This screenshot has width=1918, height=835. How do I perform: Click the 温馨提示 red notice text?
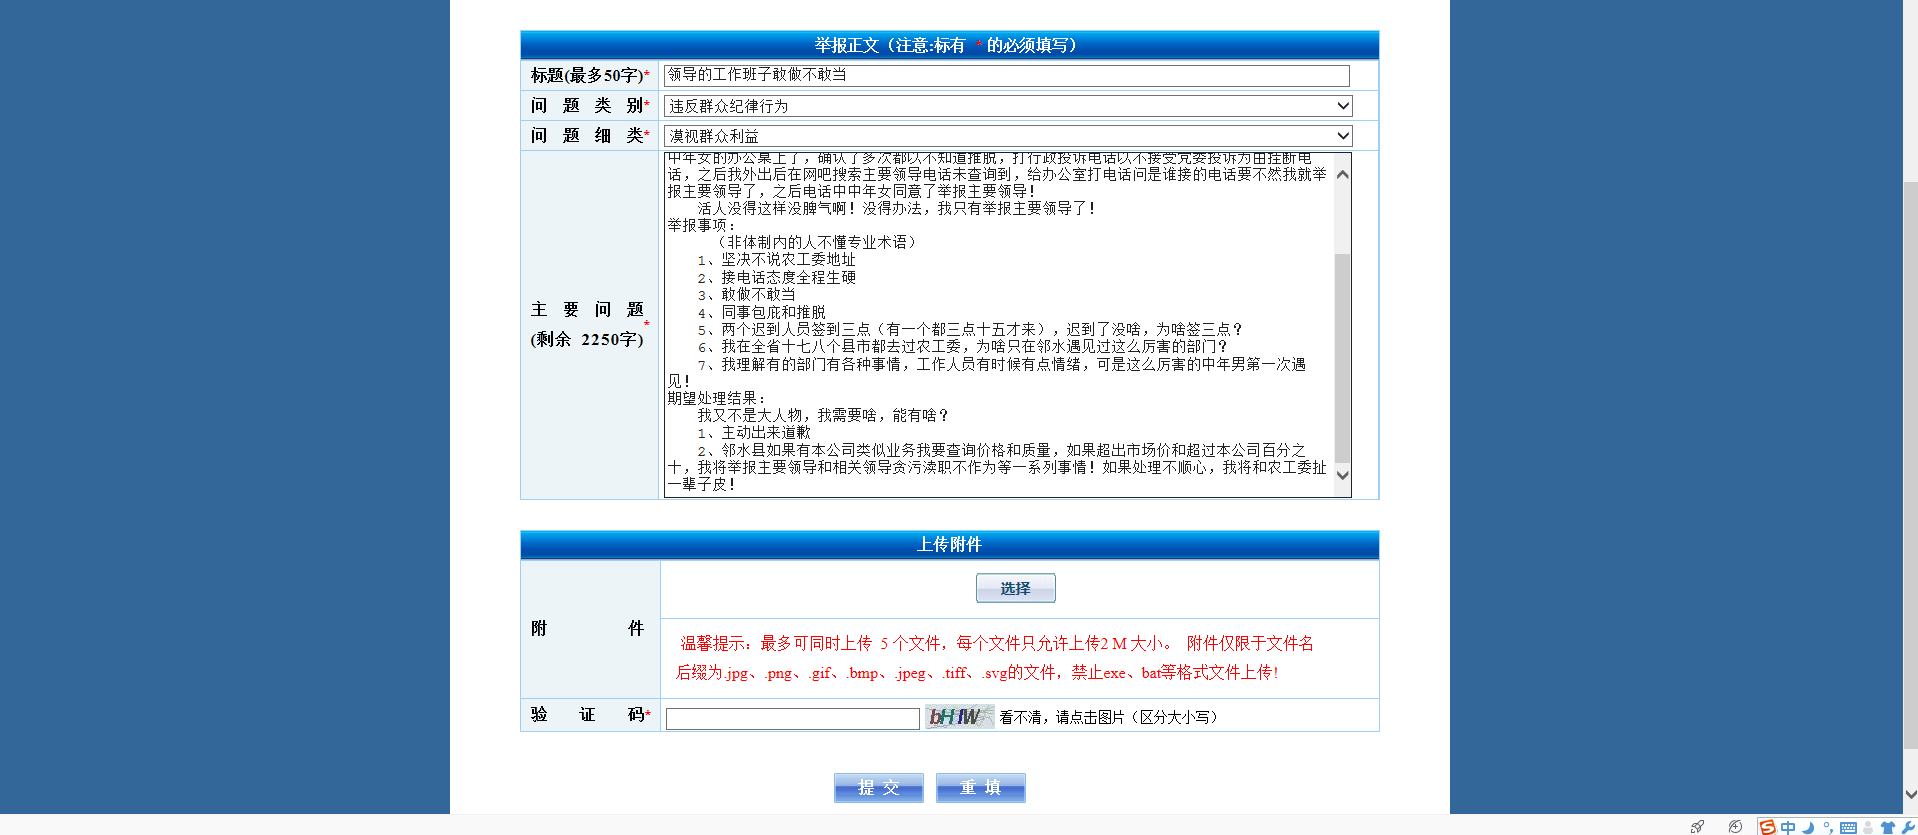pyautogui.click(x=996, y=658)
